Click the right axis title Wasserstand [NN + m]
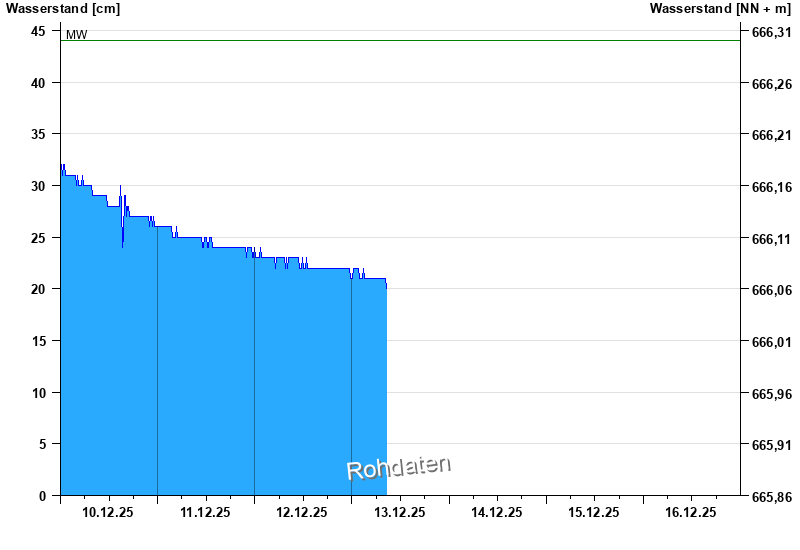 point(720,9)
